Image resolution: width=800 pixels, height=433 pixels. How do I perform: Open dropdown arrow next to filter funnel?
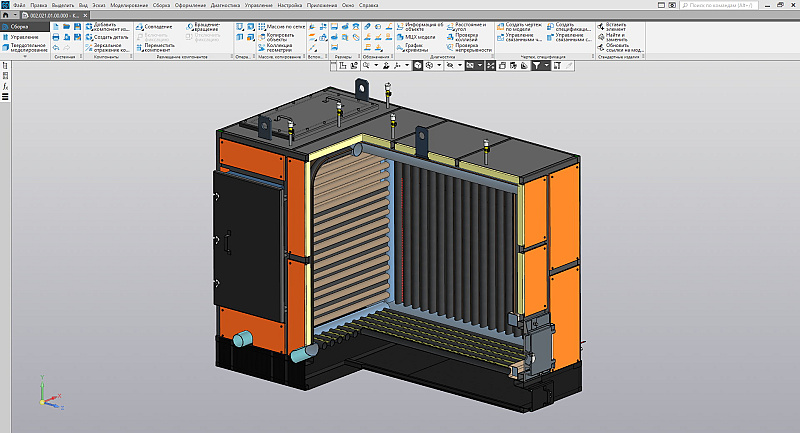(545, 65)
